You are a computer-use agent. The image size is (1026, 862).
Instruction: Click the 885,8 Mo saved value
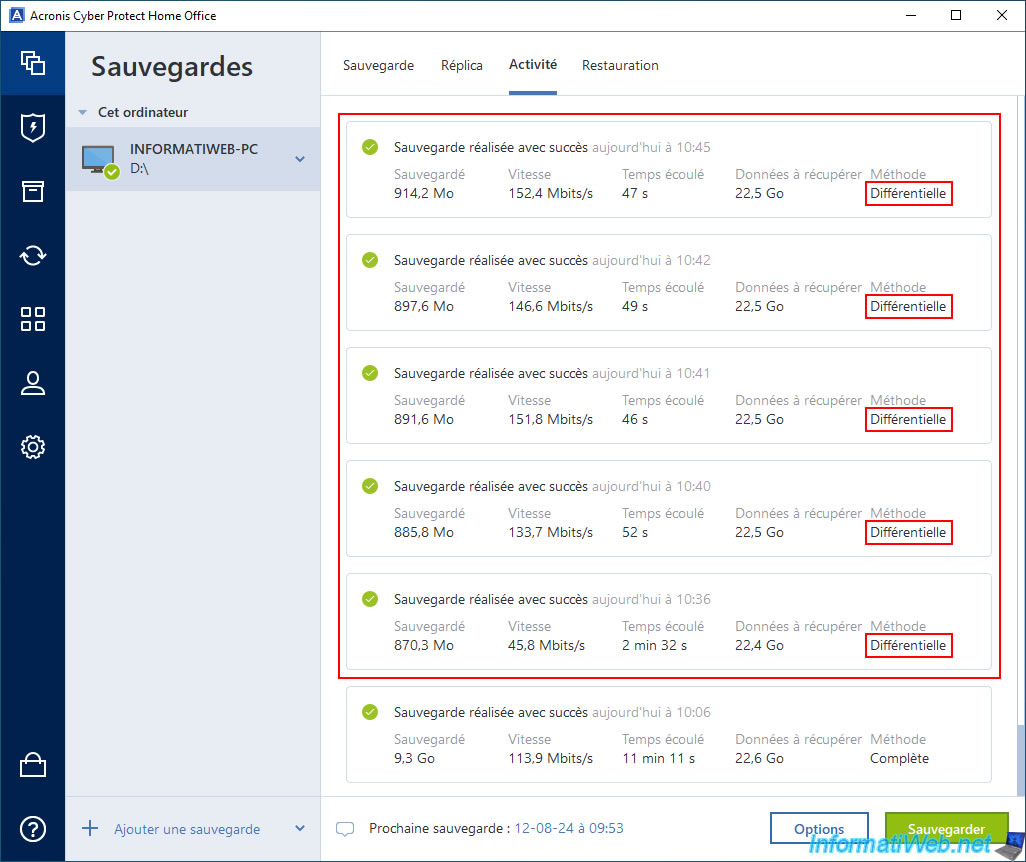(423, 533)
